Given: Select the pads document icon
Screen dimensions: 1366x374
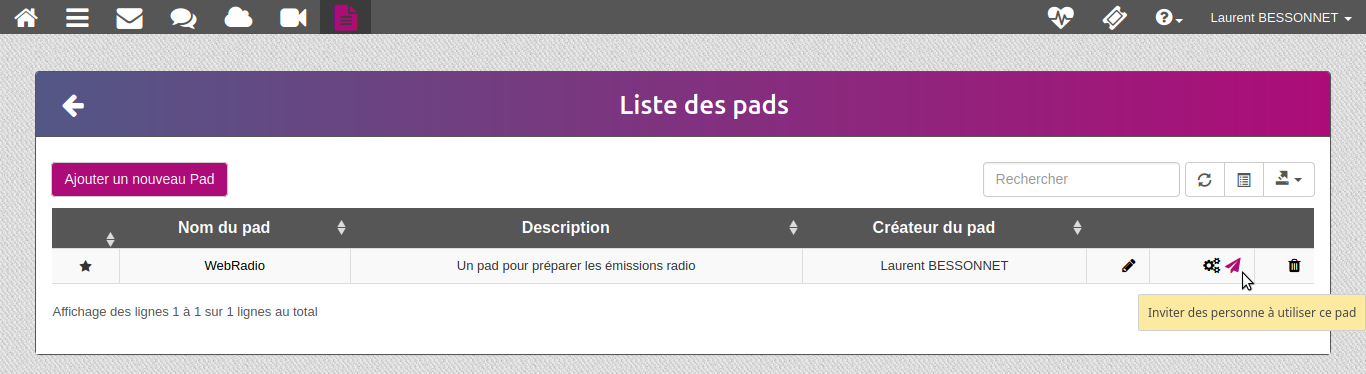Looking at the screenshot, I should pos(346,17).
